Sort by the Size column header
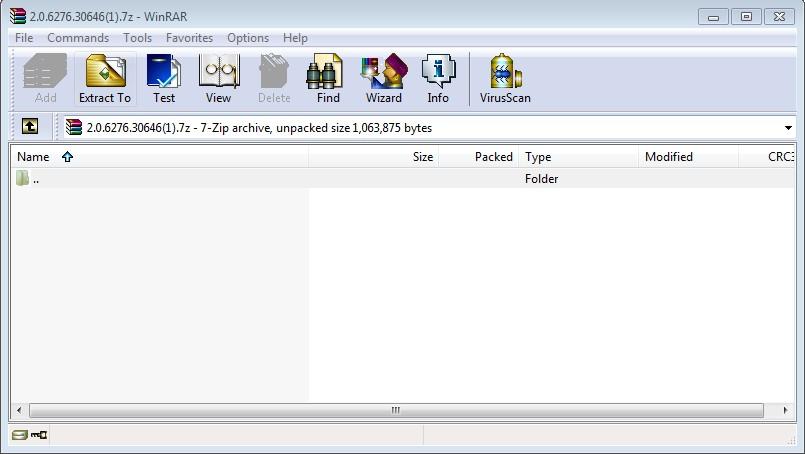The height and width of the screenshot is (454, 805). tap(373, 157)
